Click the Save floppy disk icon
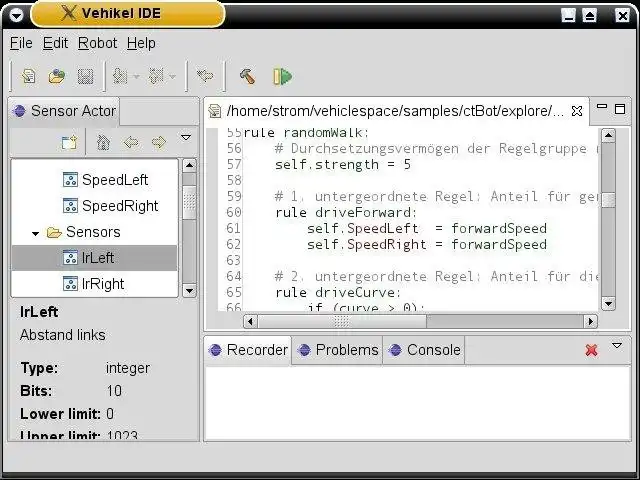The width and height of the screenshot is (640, 480). click(x=85, y=76)
